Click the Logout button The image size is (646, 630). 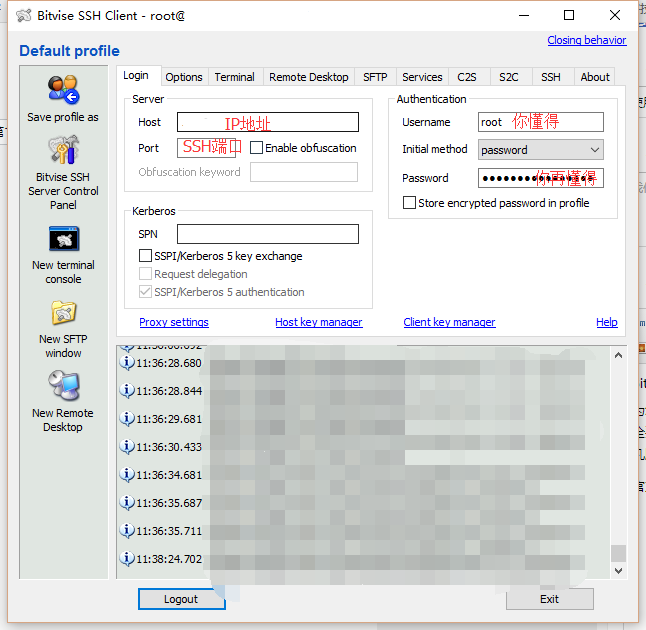(182, 599)
